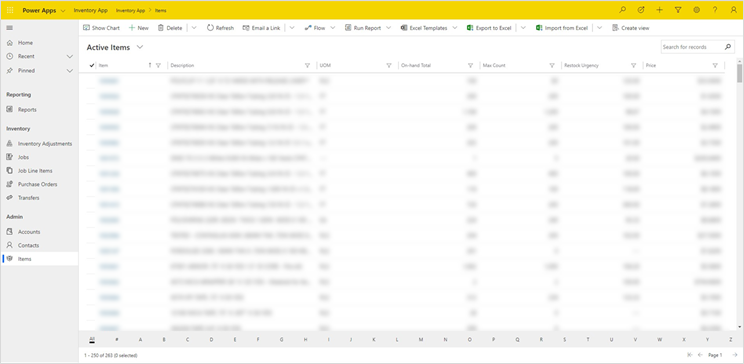This screenshot has height=364, width=744.
Task: Open the Power Apps dropdown chevron
Action: coord(63,10)
